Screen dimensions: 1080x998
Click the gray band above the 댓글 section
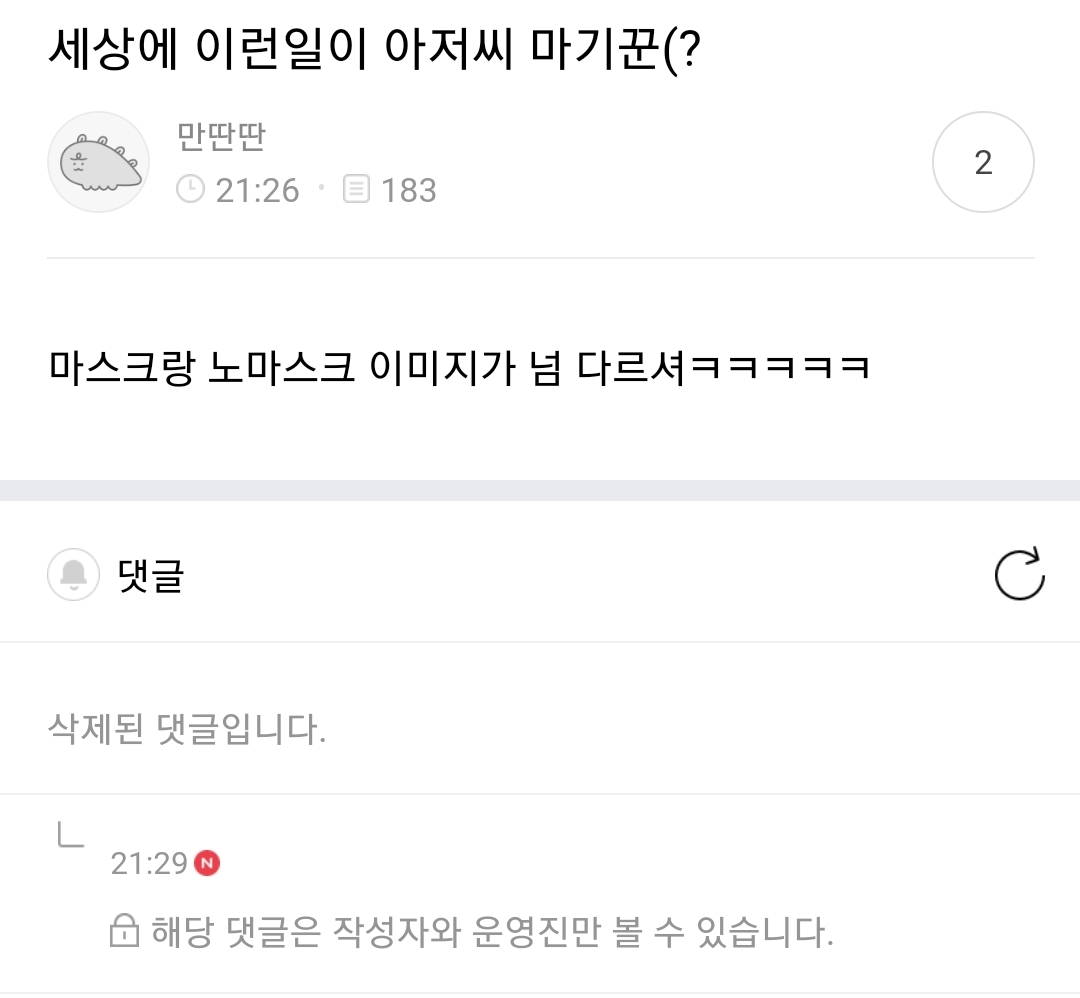[540, 490]
